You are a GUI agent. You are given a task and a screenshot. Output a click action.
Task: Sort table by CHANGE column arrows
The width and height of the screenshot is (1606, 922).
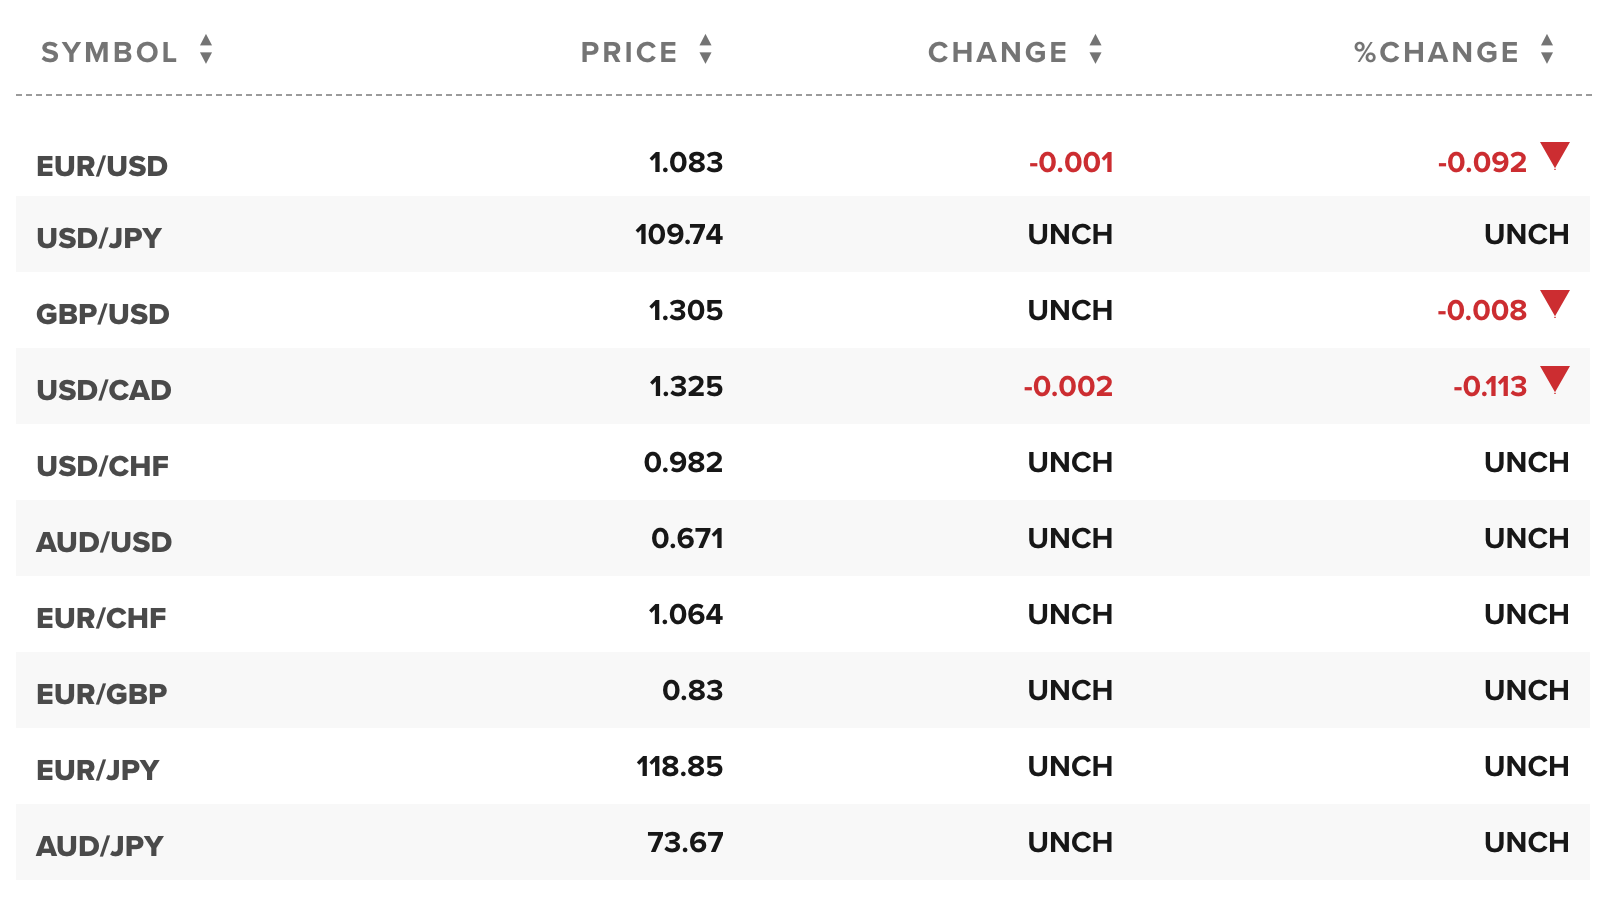pos(1096,49)
